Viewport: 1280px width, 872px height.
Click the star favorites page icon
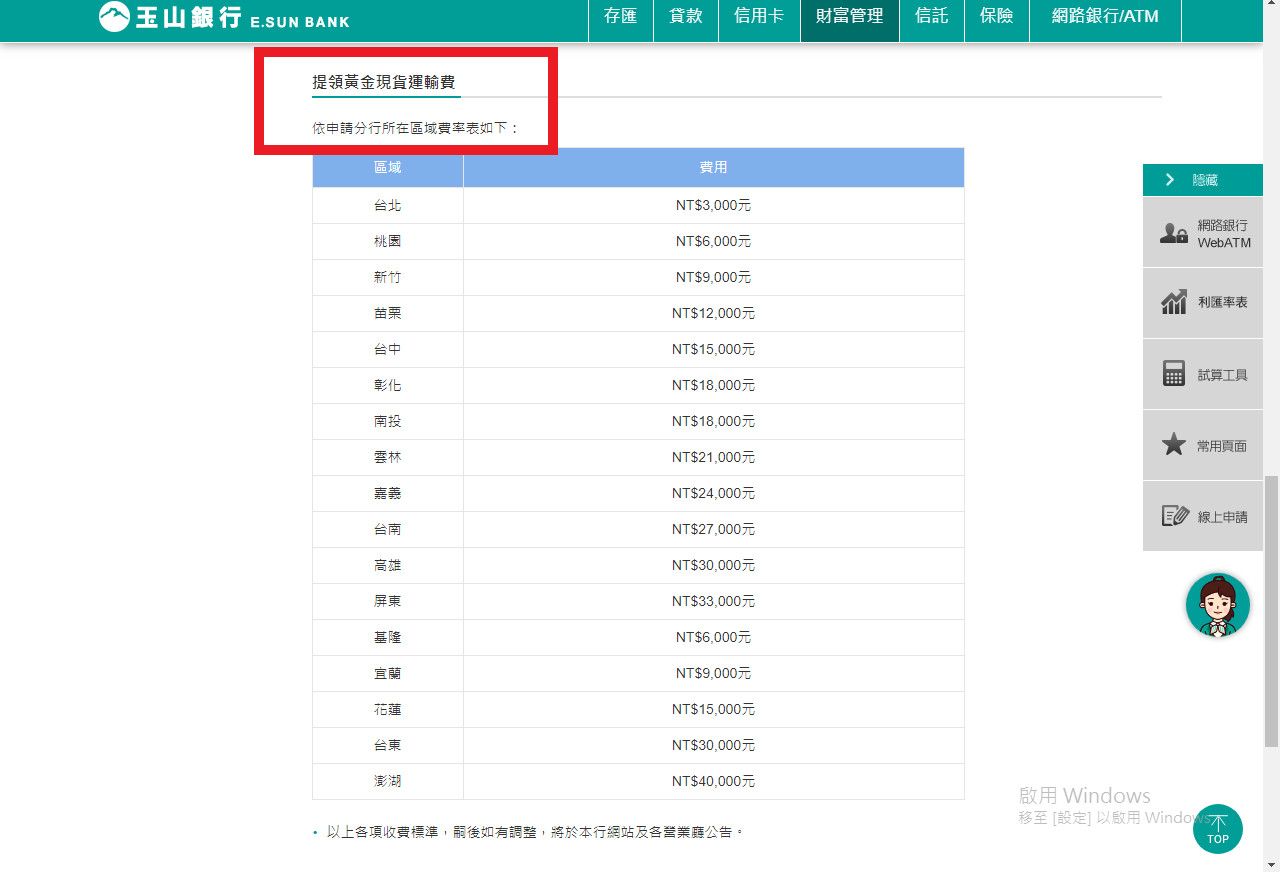(x=1173, y=445)
